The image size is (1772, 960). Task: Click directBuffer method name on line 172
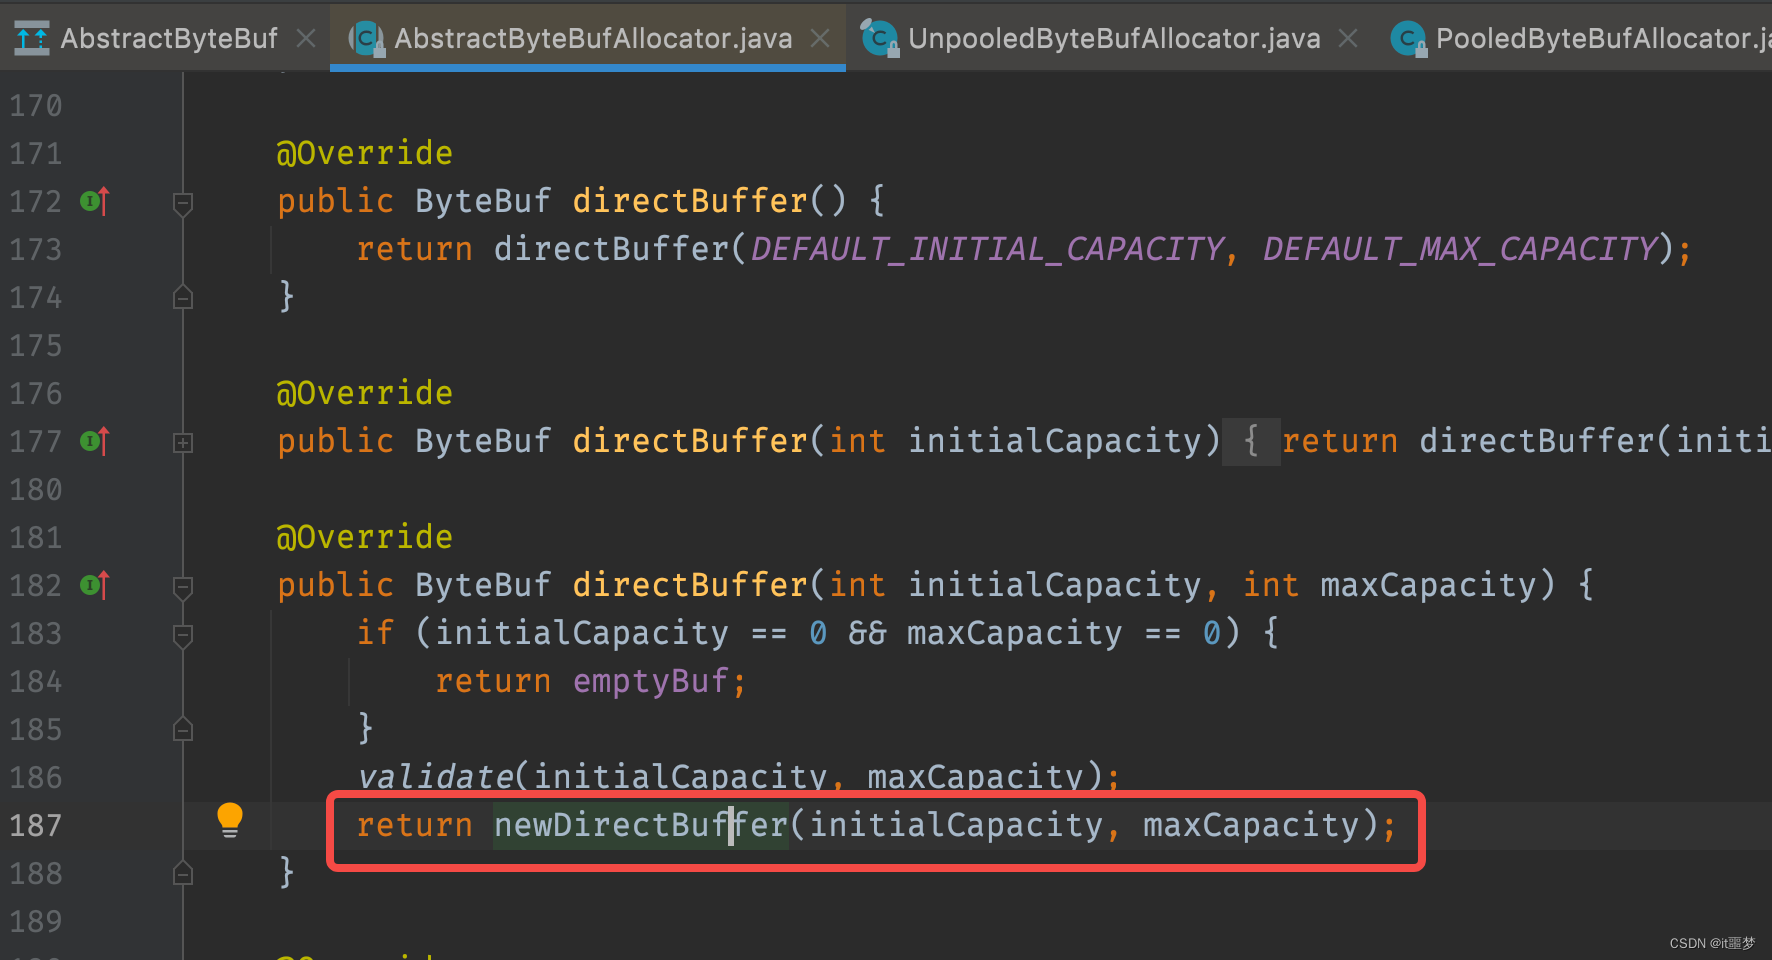690,201
